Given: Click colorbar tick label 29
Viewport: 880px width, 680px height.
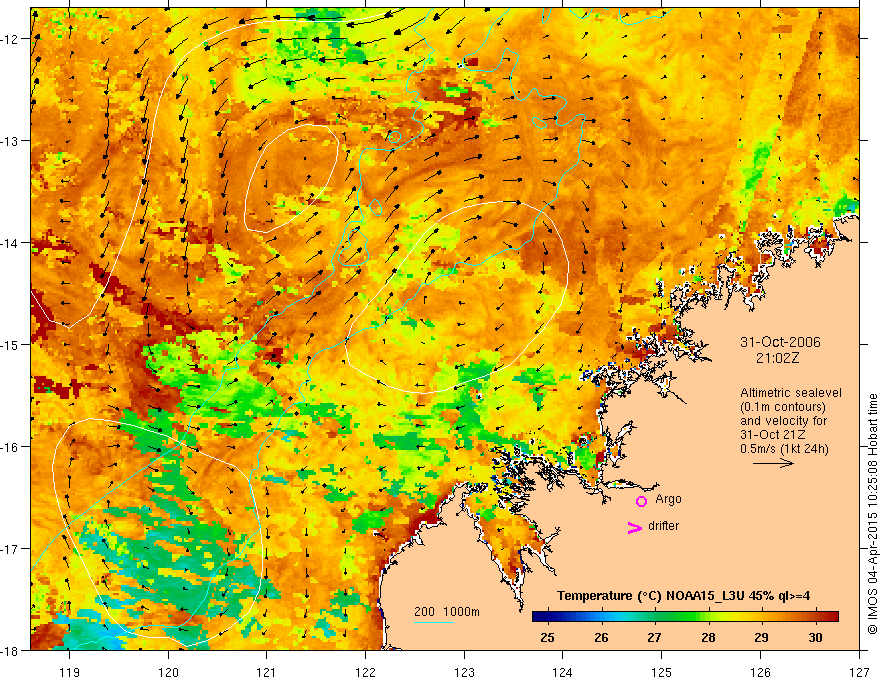Looking at the screenshot, I should tap(761, 637).
